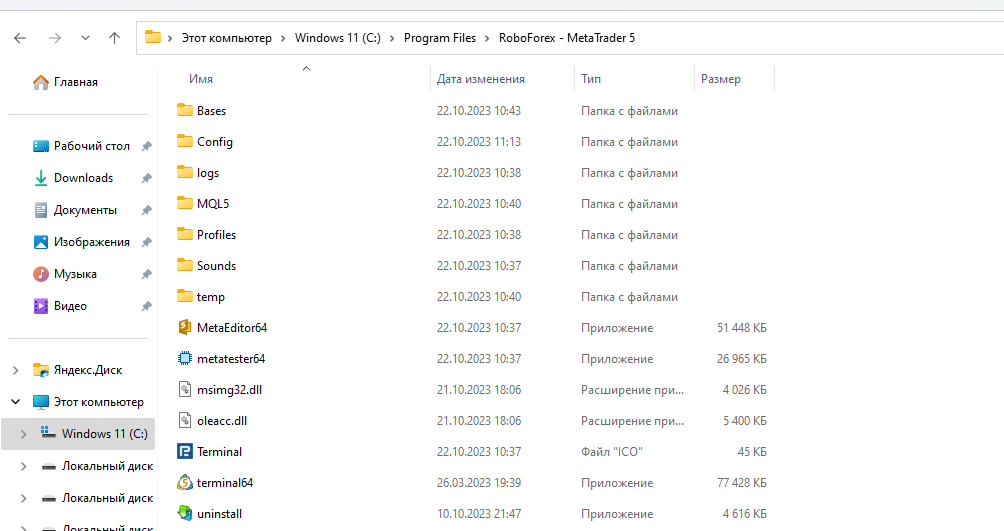Click the pin icon next to 'Видео'
Screen dimensions: 1004x531
pos(147,306)
